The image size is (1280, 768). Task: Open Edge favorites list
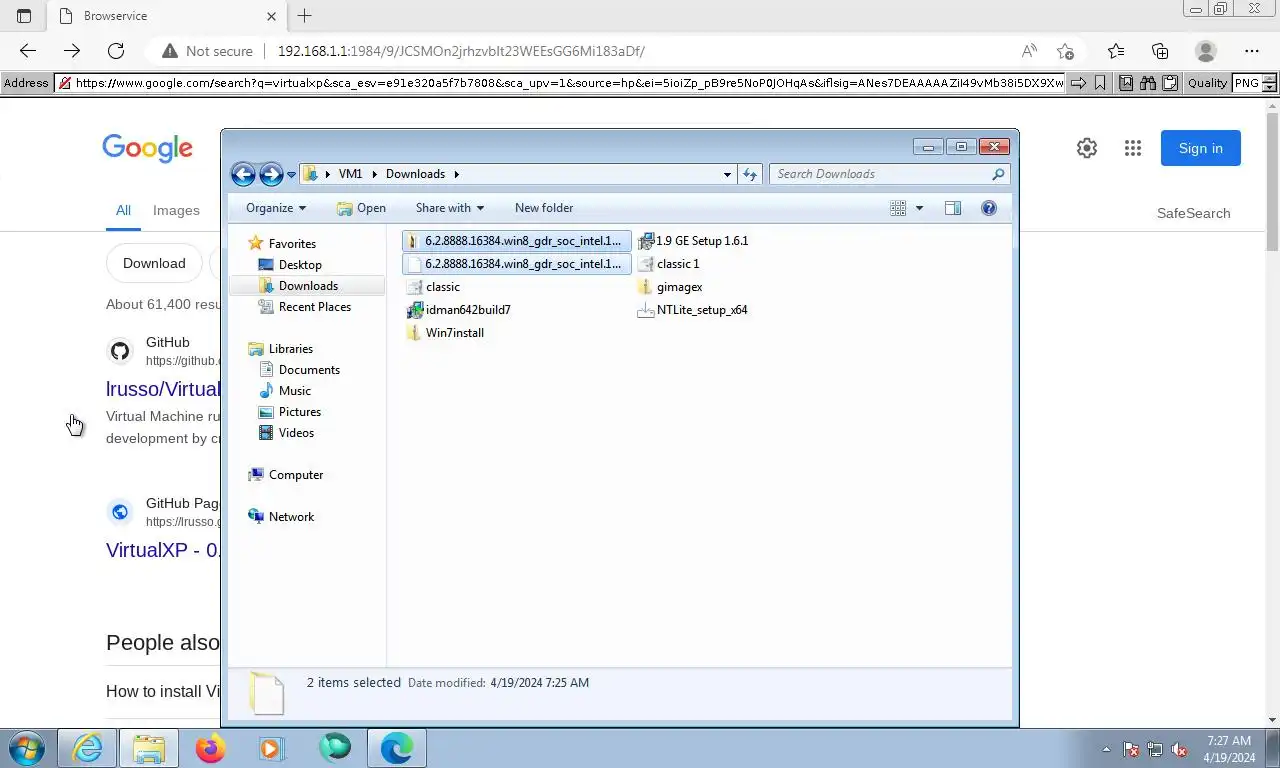(x=1116, y=51)
